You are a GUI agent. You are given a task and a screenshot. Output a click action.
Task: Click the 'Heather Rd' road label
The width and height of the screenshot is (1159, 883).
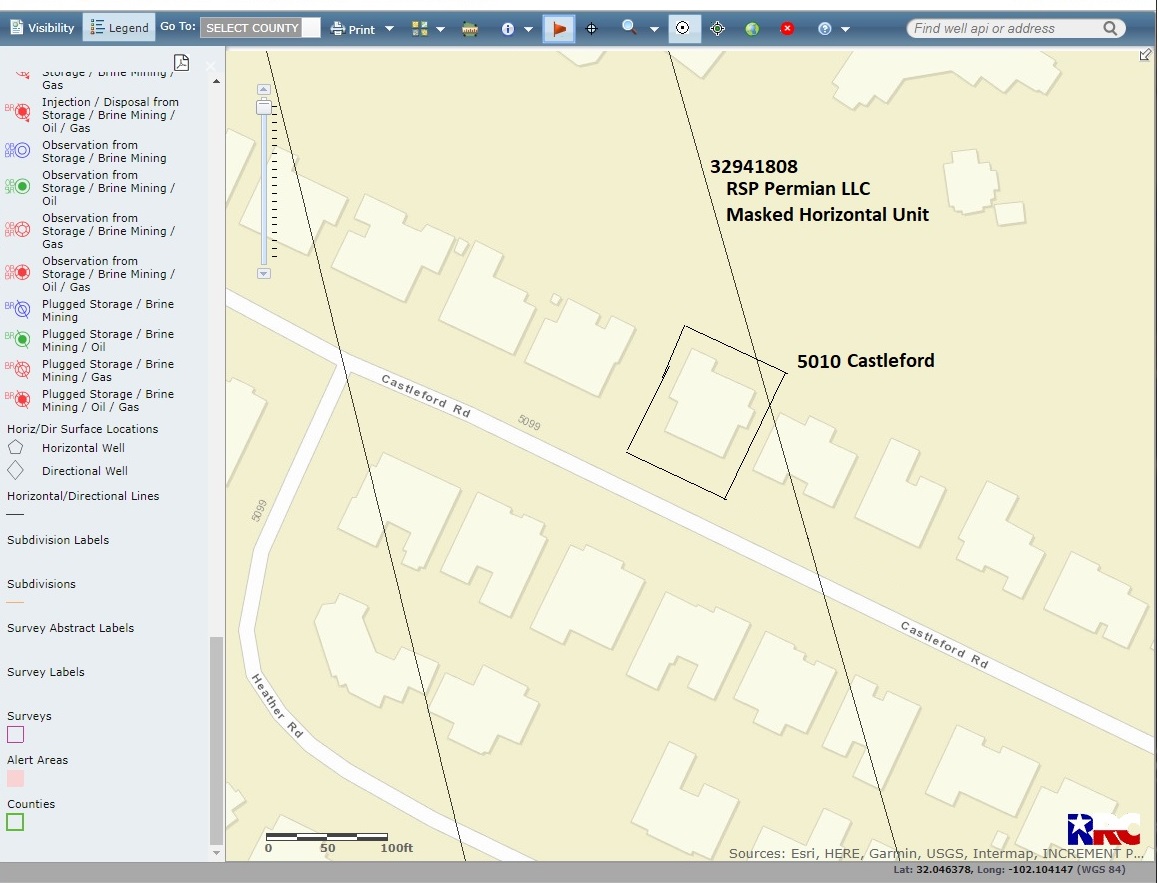click(277, 706)
